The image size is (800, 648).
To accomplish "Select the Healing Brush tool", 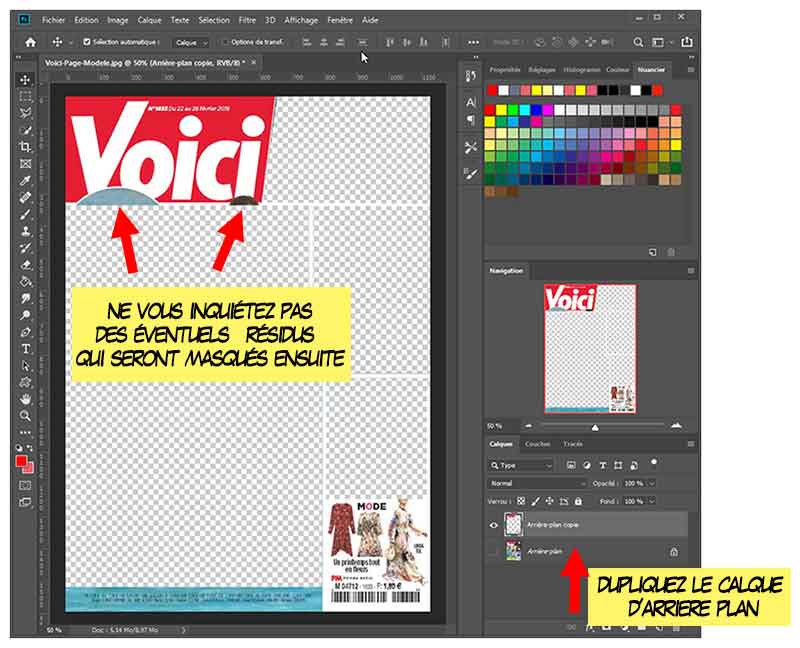I will tap(24, 197).
